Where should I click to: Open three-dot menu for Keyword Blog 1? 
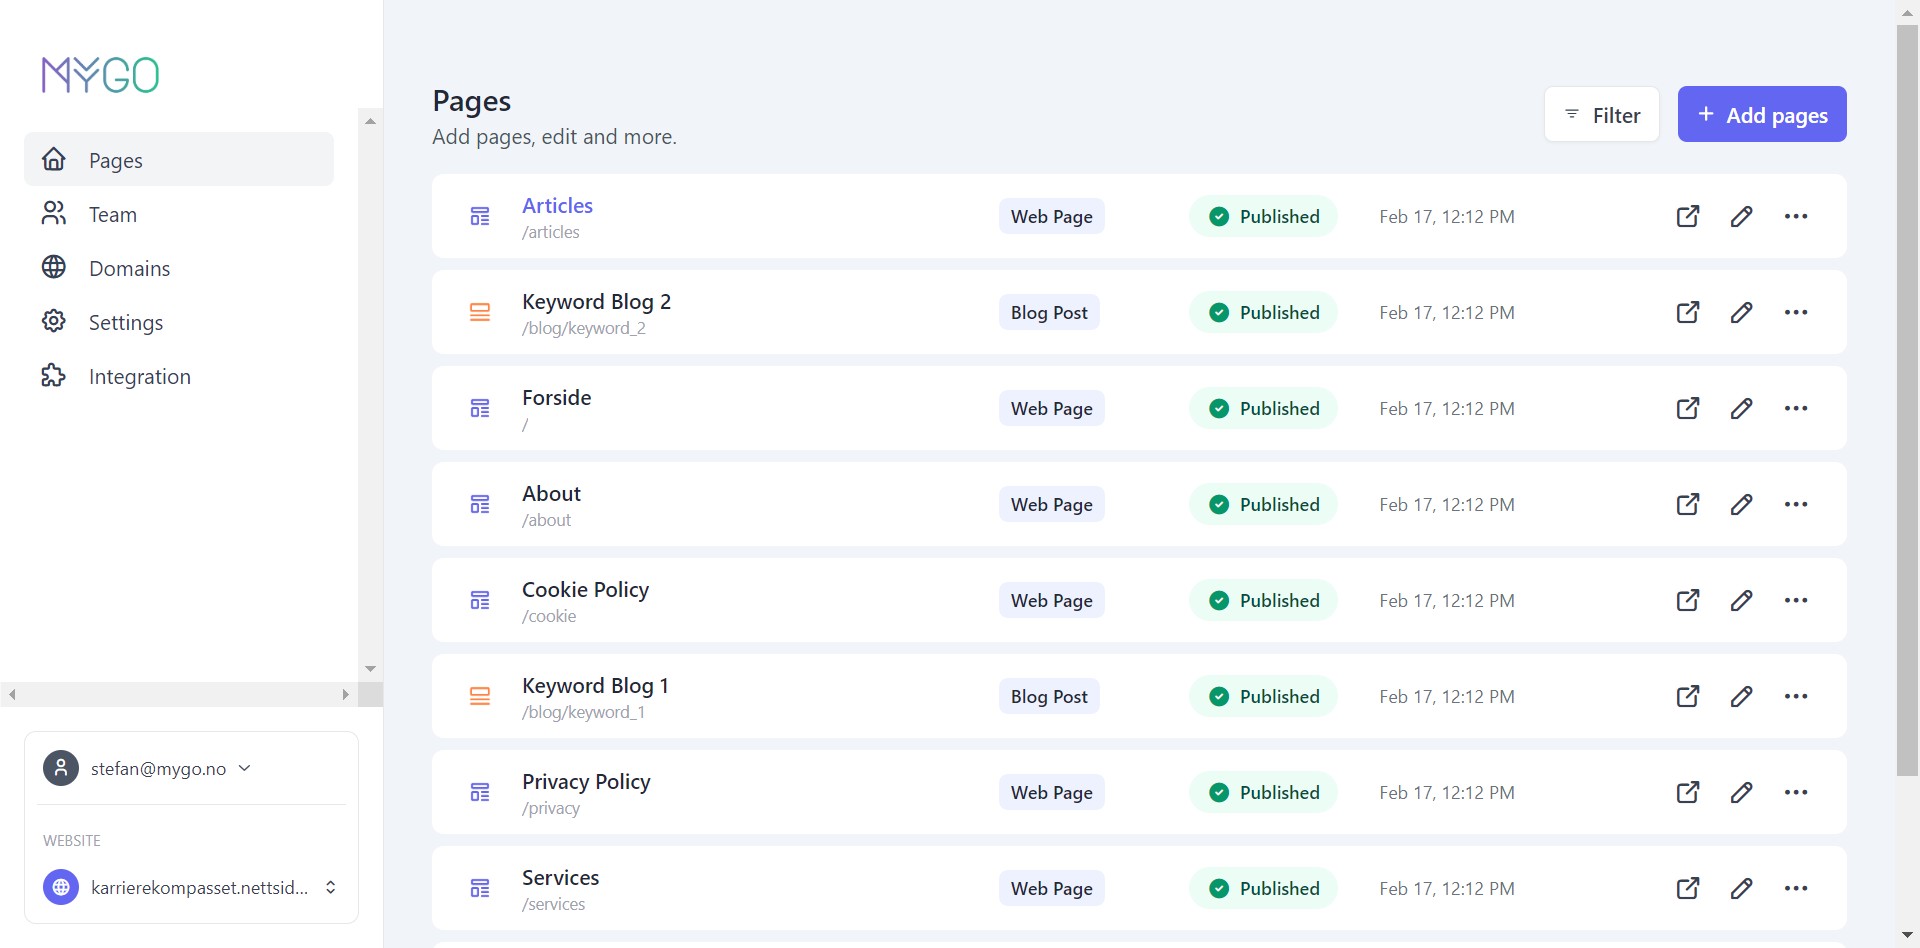tap(1795, 696)
